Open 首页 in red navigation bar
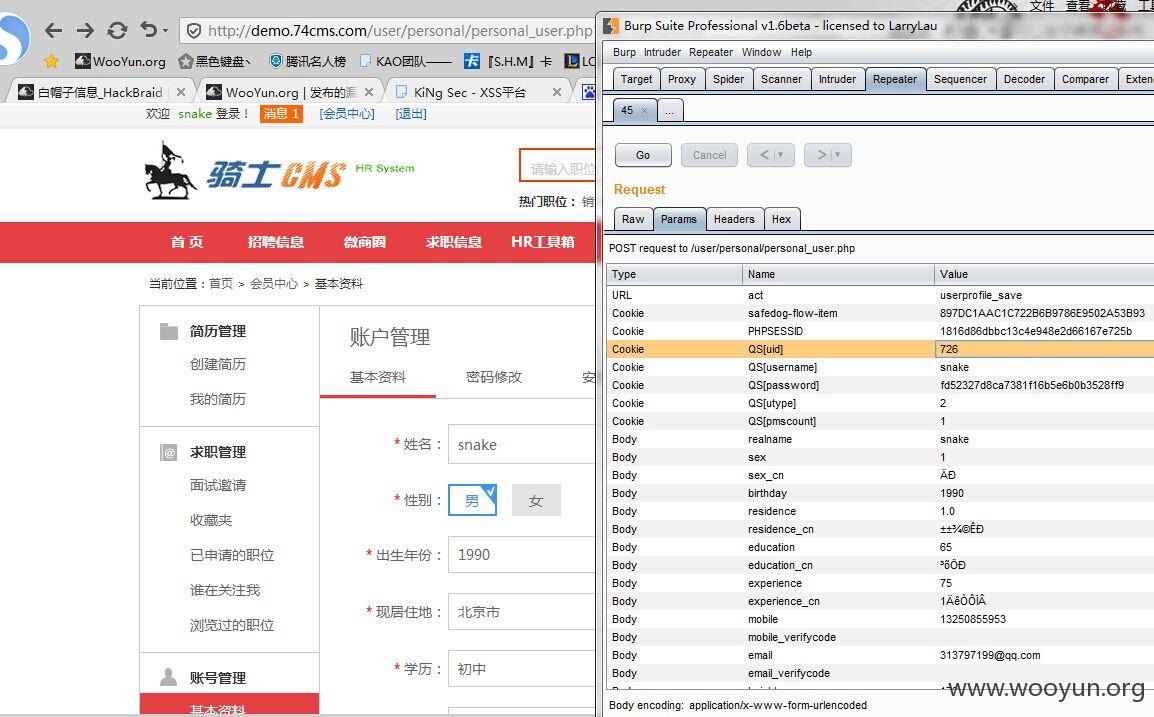The width and height of the screenshot is (1154, 717). 187,242
